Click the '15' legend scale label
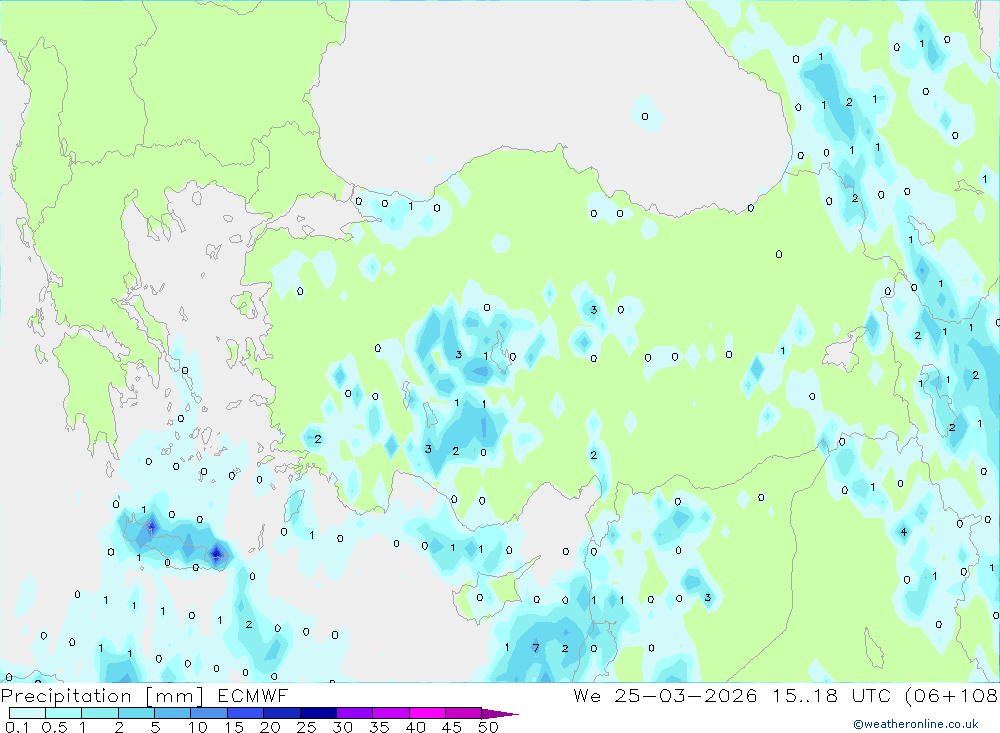 (x=234, y=727)
